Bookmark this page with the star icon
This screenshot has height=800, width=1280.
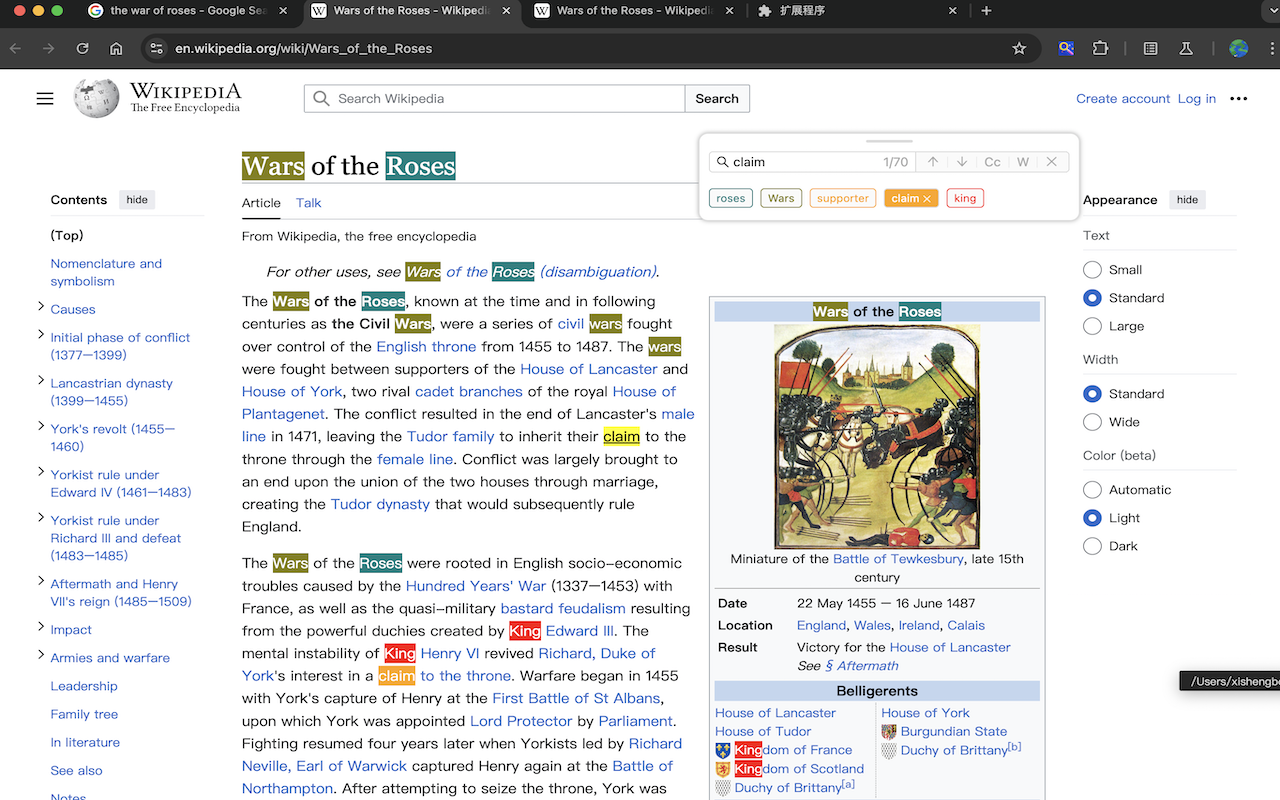[x=1019, y=48]
